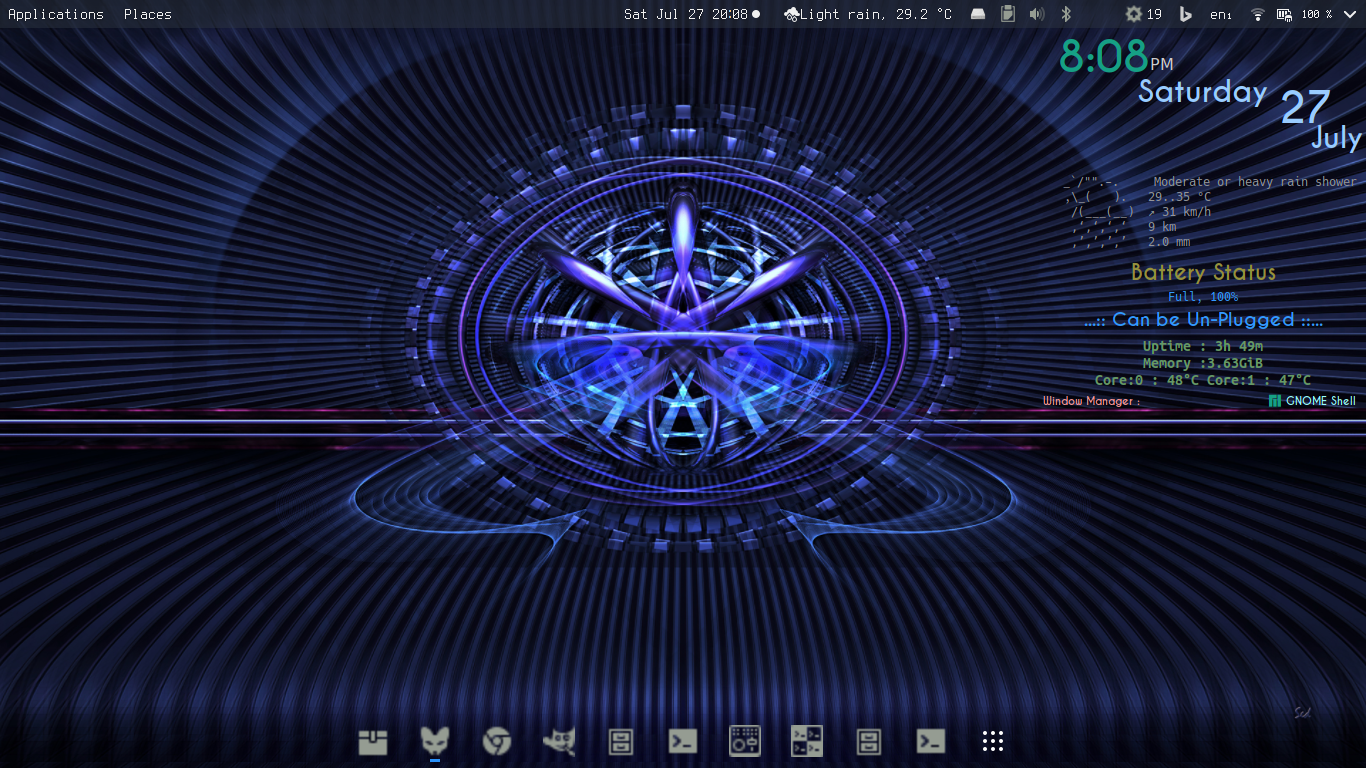1366x768 pixels.
Task: Launch GIMP image editor from the dock
Action: coord(559,741)
